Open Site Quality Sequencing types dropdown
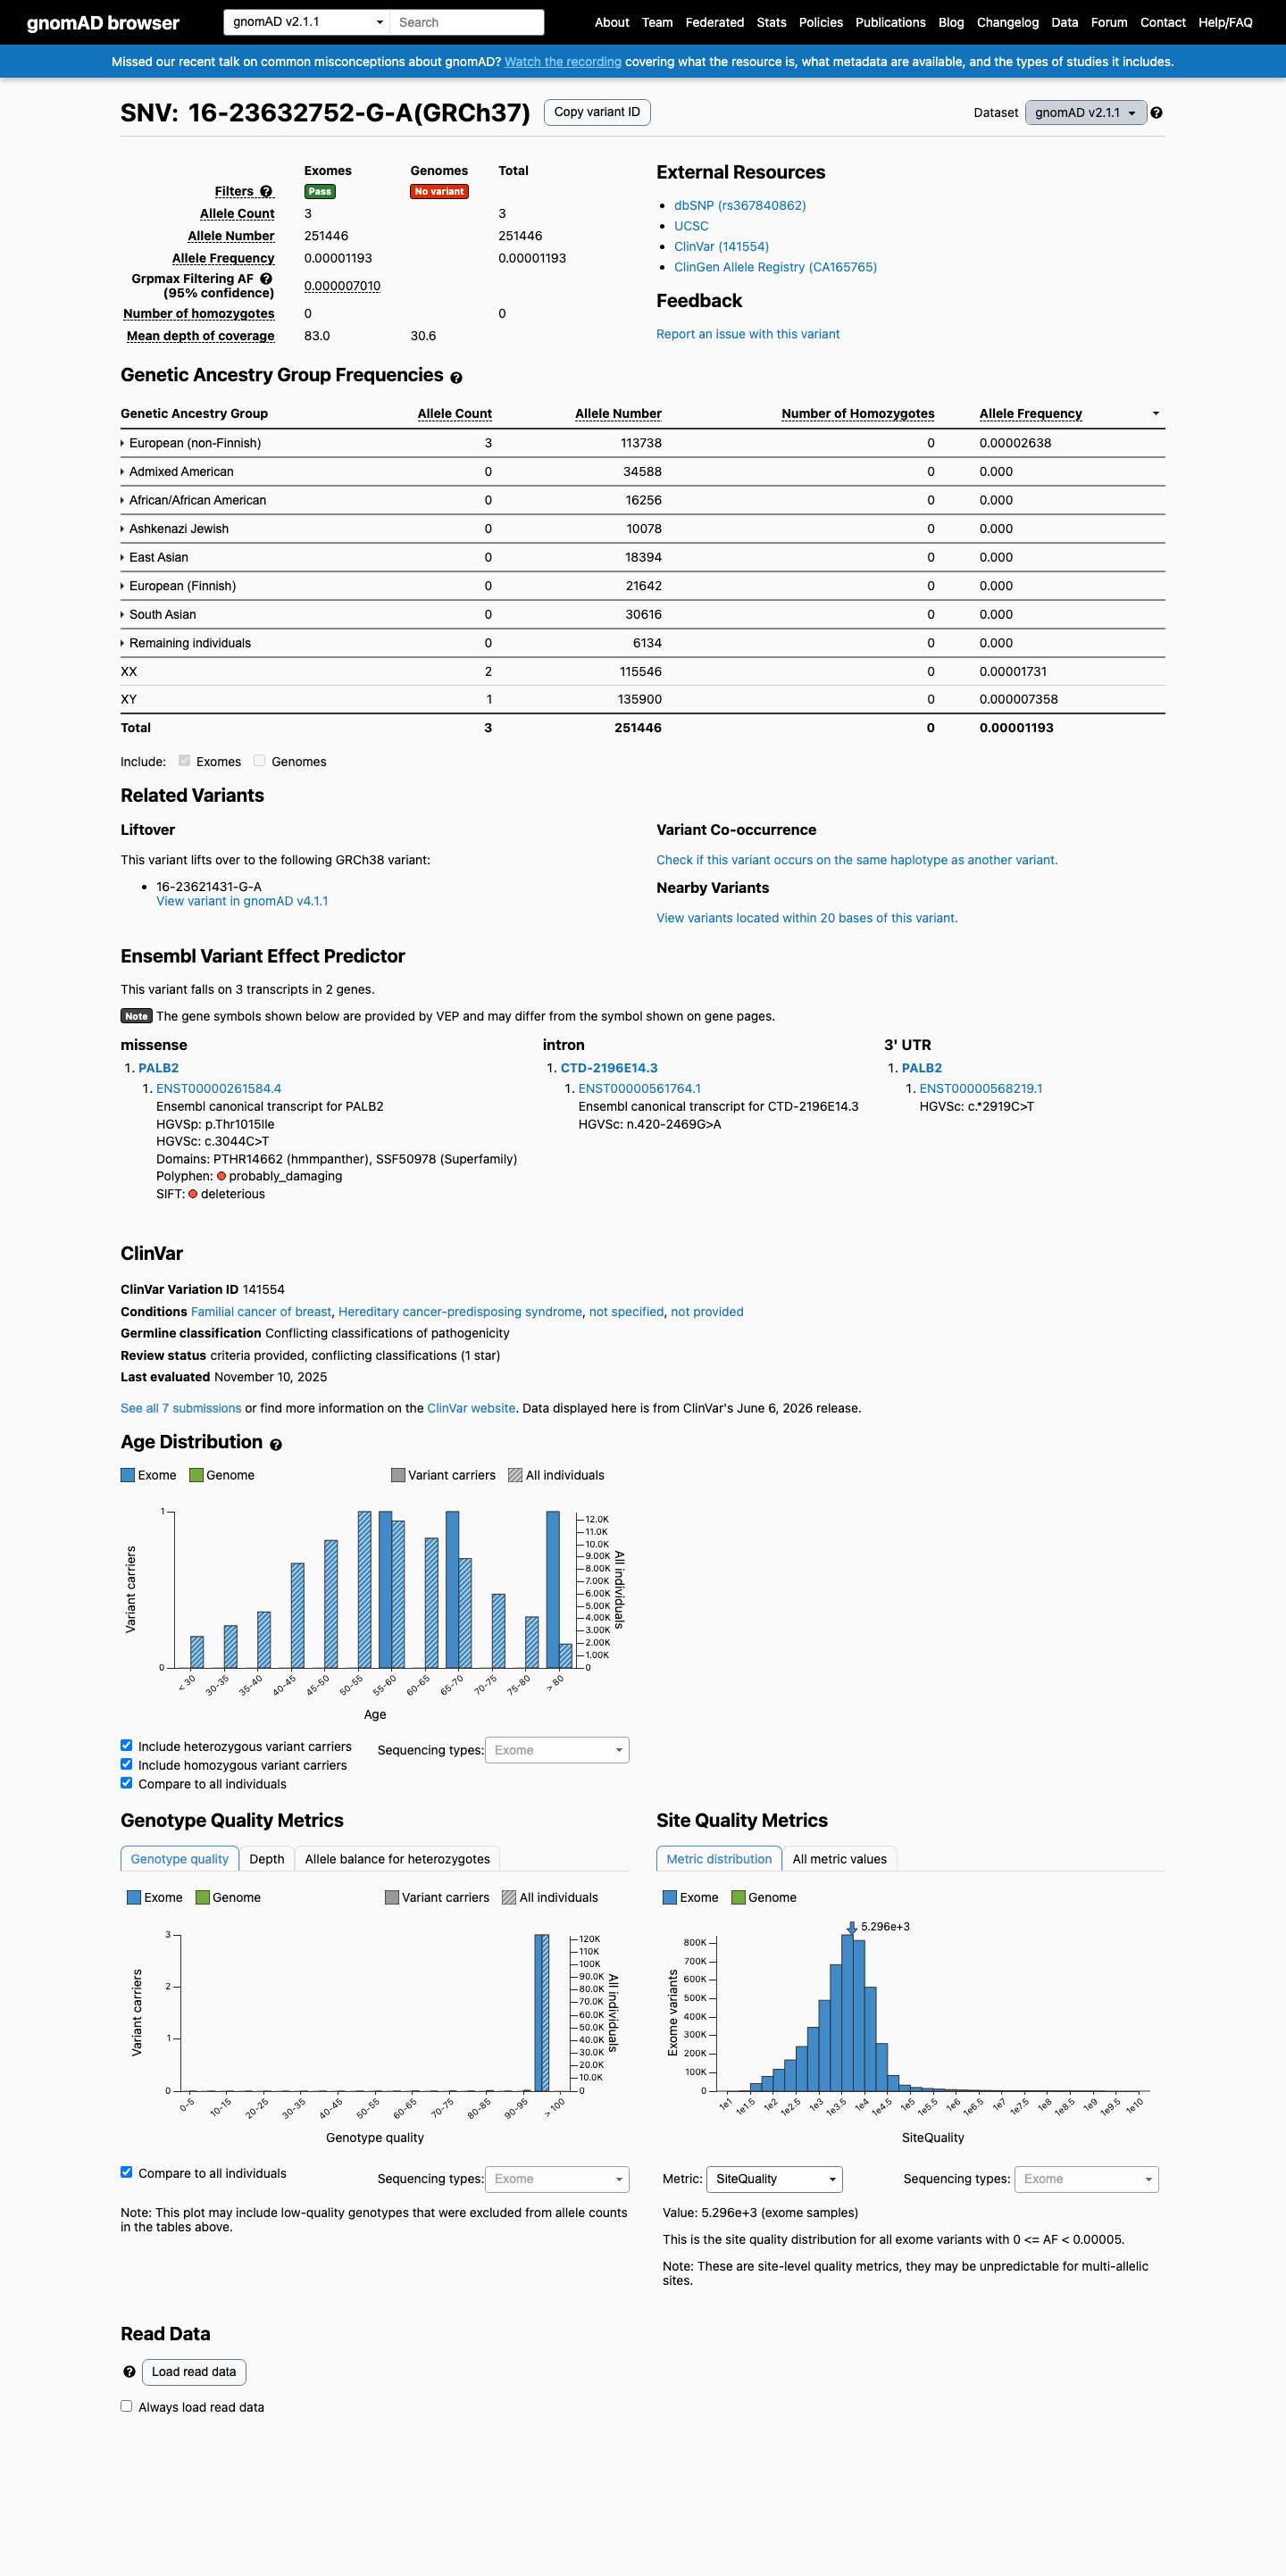 click(1086, 2179)
